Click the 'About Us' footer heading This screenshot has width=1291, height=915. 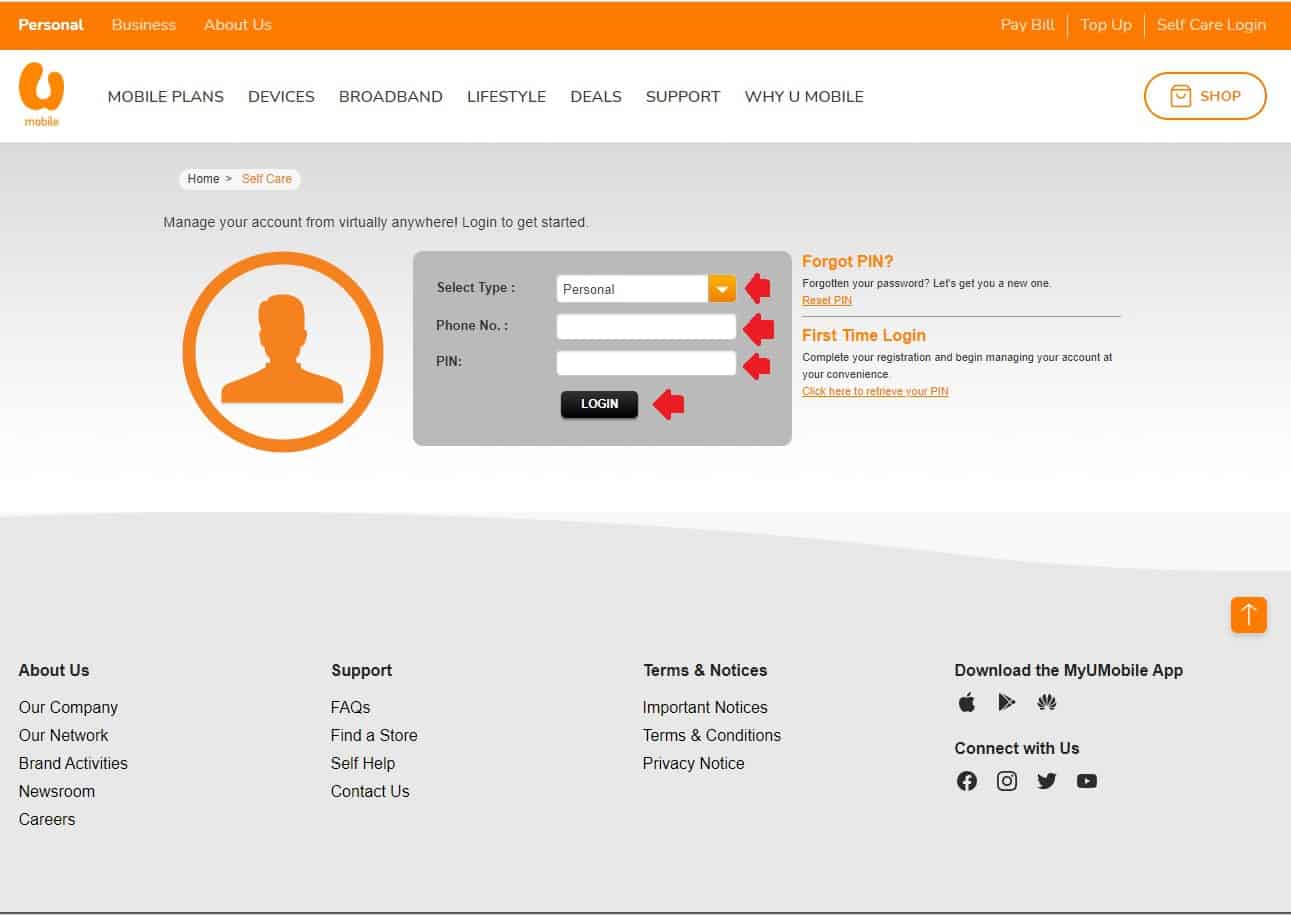click(54, 670)
